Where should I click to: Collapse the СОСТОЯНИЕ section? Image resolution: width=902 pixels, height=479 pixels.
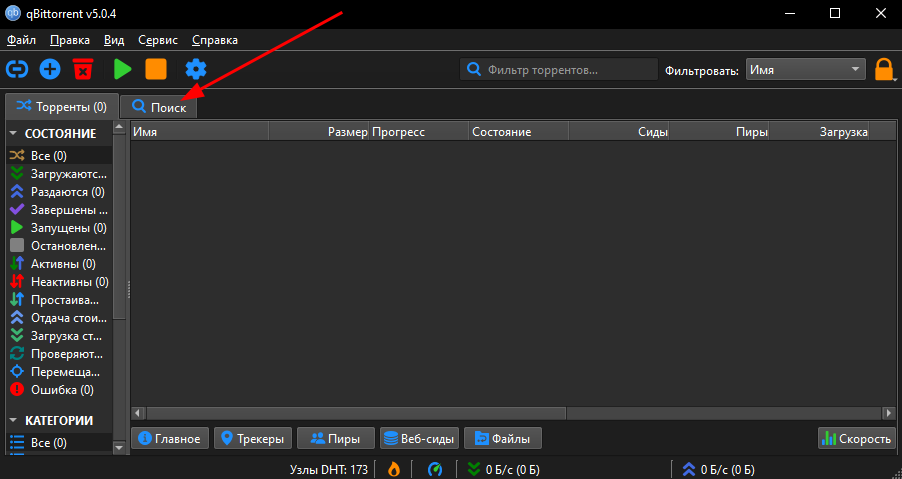pos(13,133)
